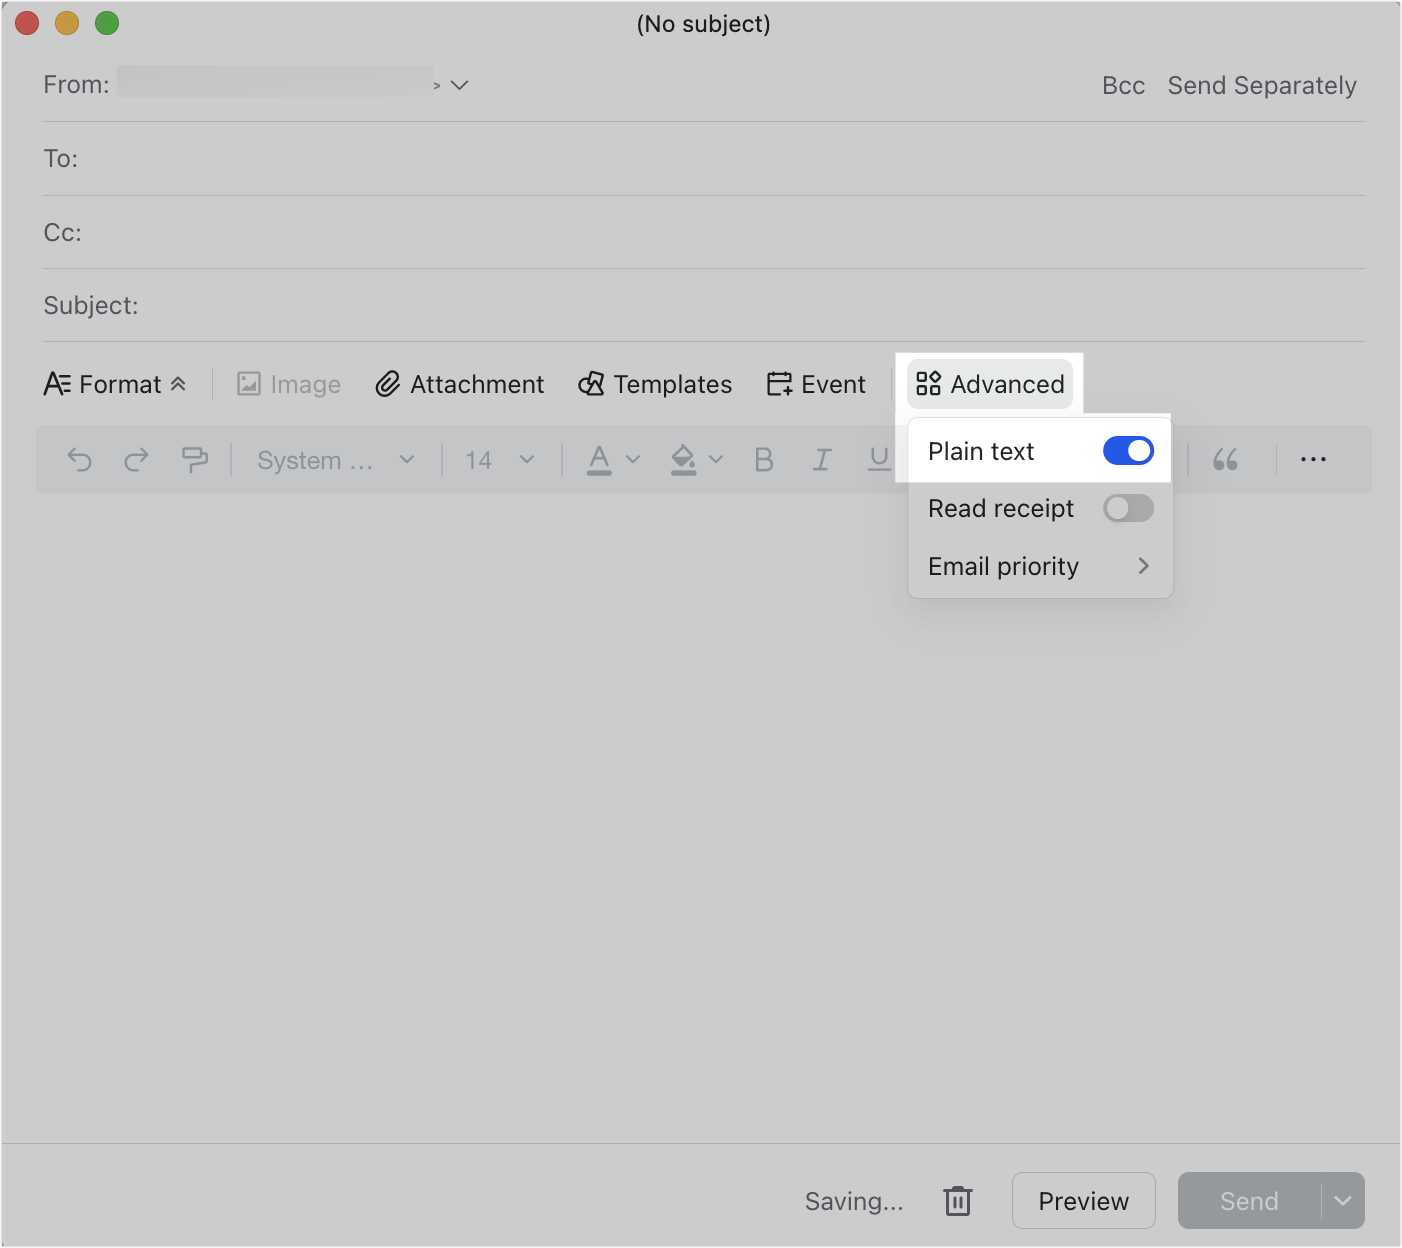Open more formatting options via ellipsis icon
This screenshot has width=1402, height=1248.
(x=1313, y=459)
